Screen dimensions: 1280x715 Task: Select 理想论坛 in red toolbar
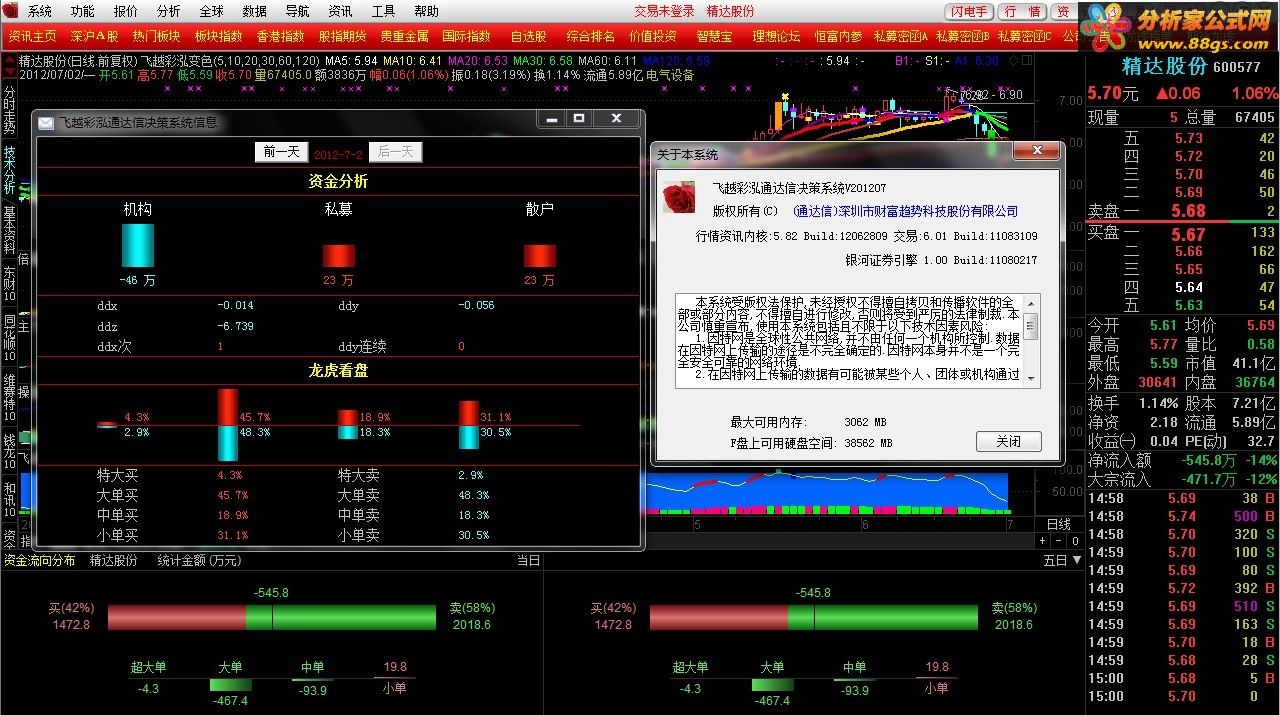click(777, 36)
